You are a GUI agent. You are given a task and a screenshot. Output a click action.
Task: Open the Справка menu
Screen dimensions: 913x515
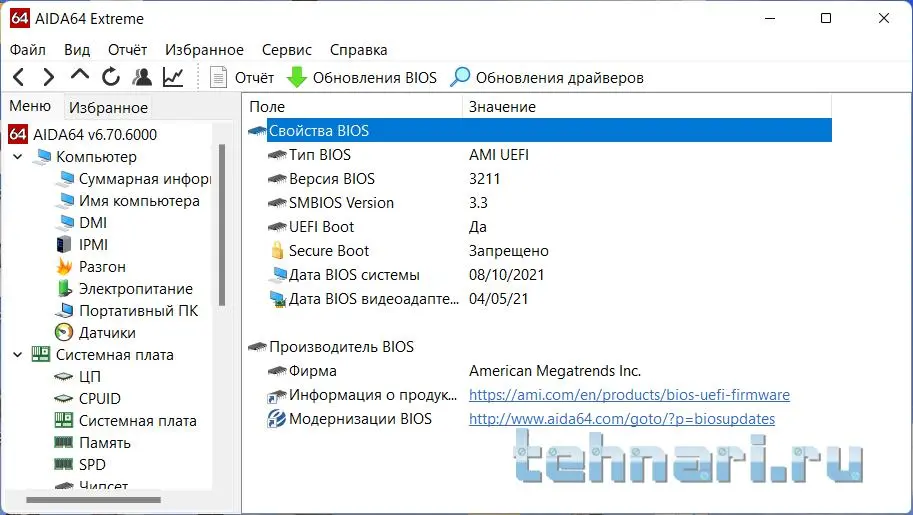(359, 50)
